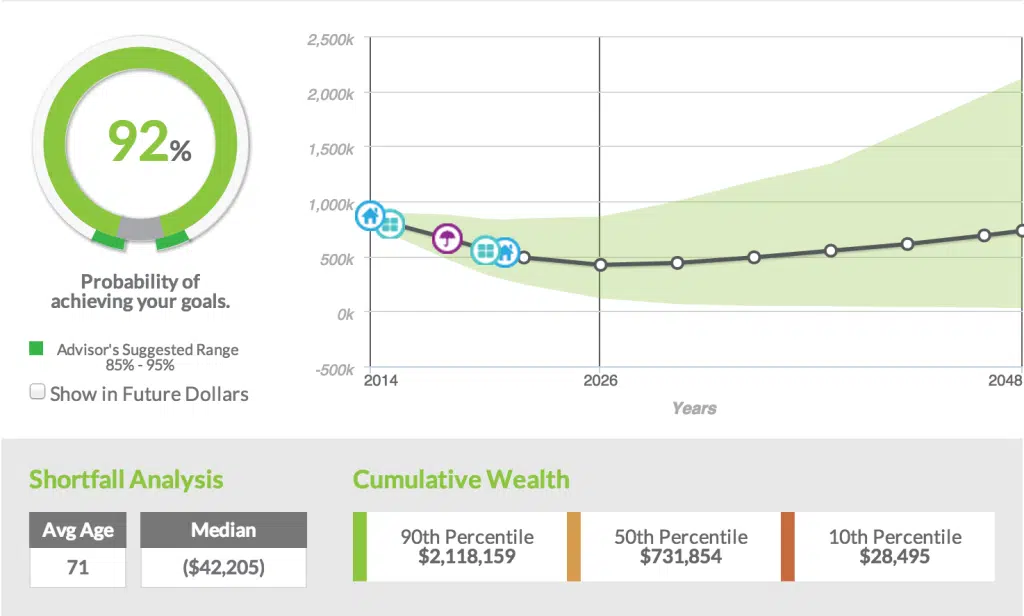The height and width of the screenshot is (616, 1024).
Task: Open the 90th Percentile wealth card
Action: (467, 546)
